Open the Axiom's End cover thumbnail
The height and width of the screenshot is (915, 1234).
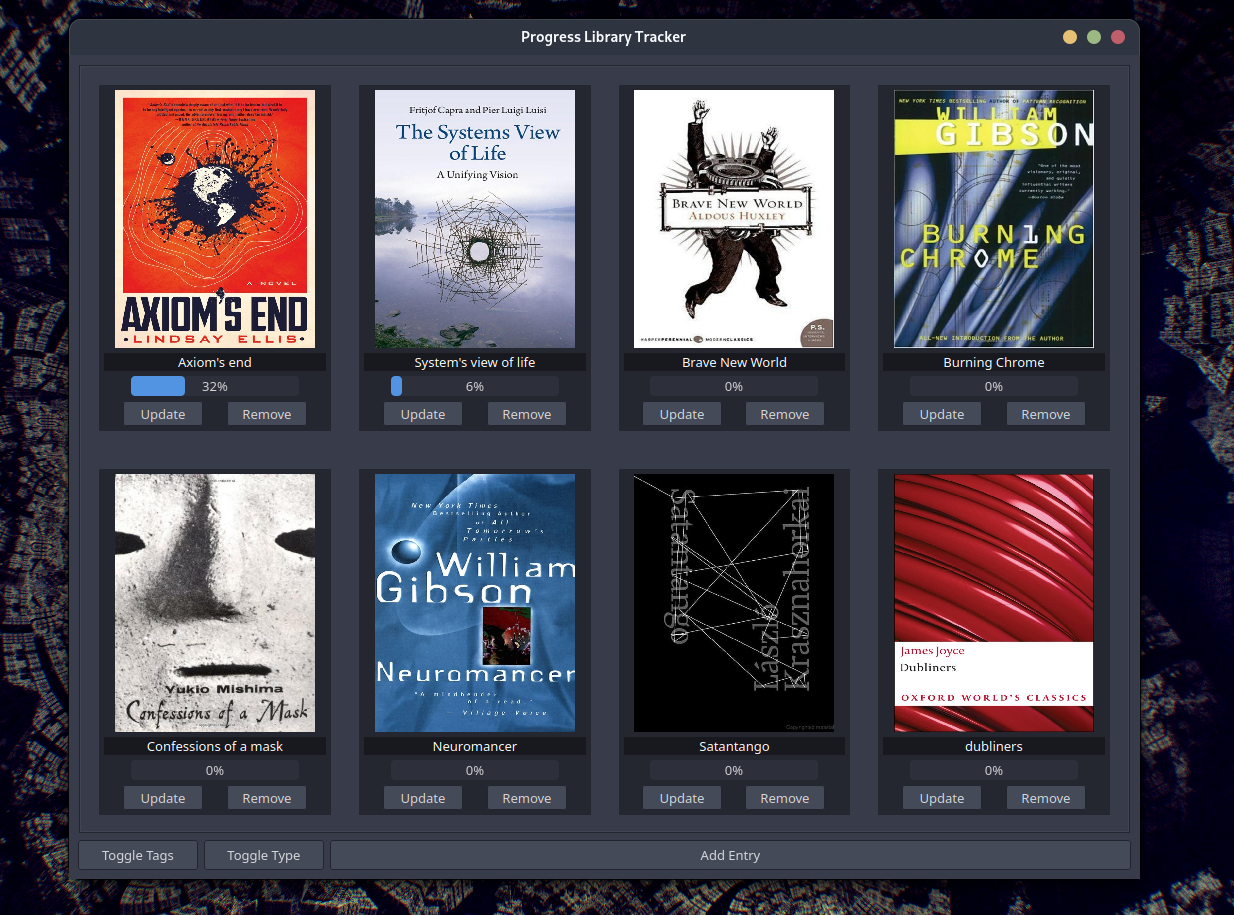(214, 219)
